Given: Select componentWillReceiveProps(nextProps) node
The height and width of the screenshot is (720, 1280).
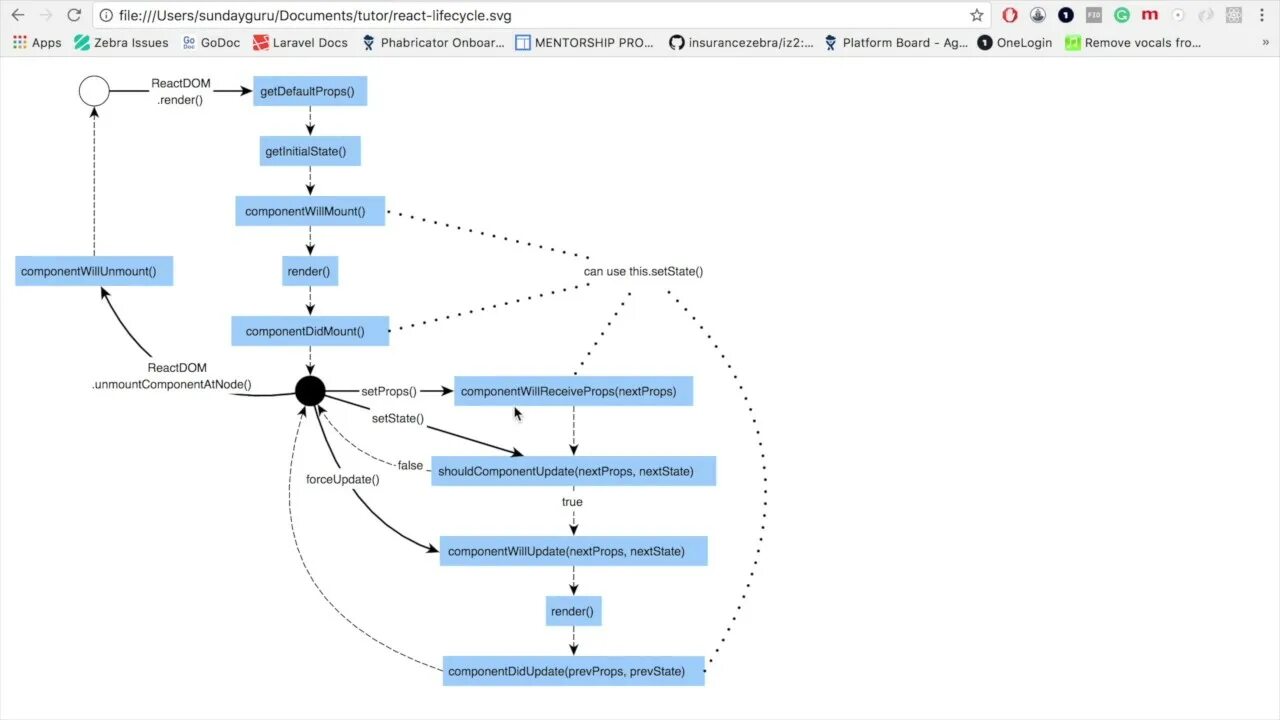Looking at the screenshot, I should pos(573,391).
